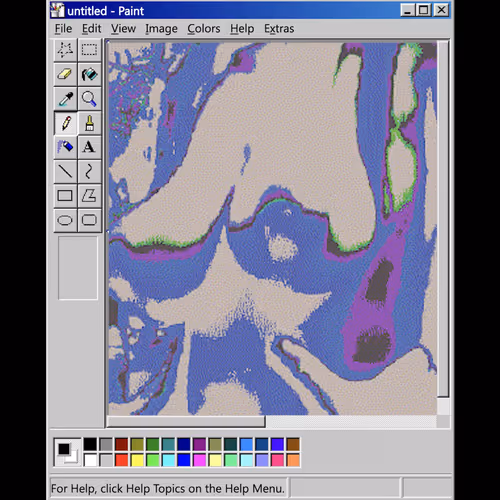Select the Text tool
Screen dimensions: 500x500
pos(89,147)
